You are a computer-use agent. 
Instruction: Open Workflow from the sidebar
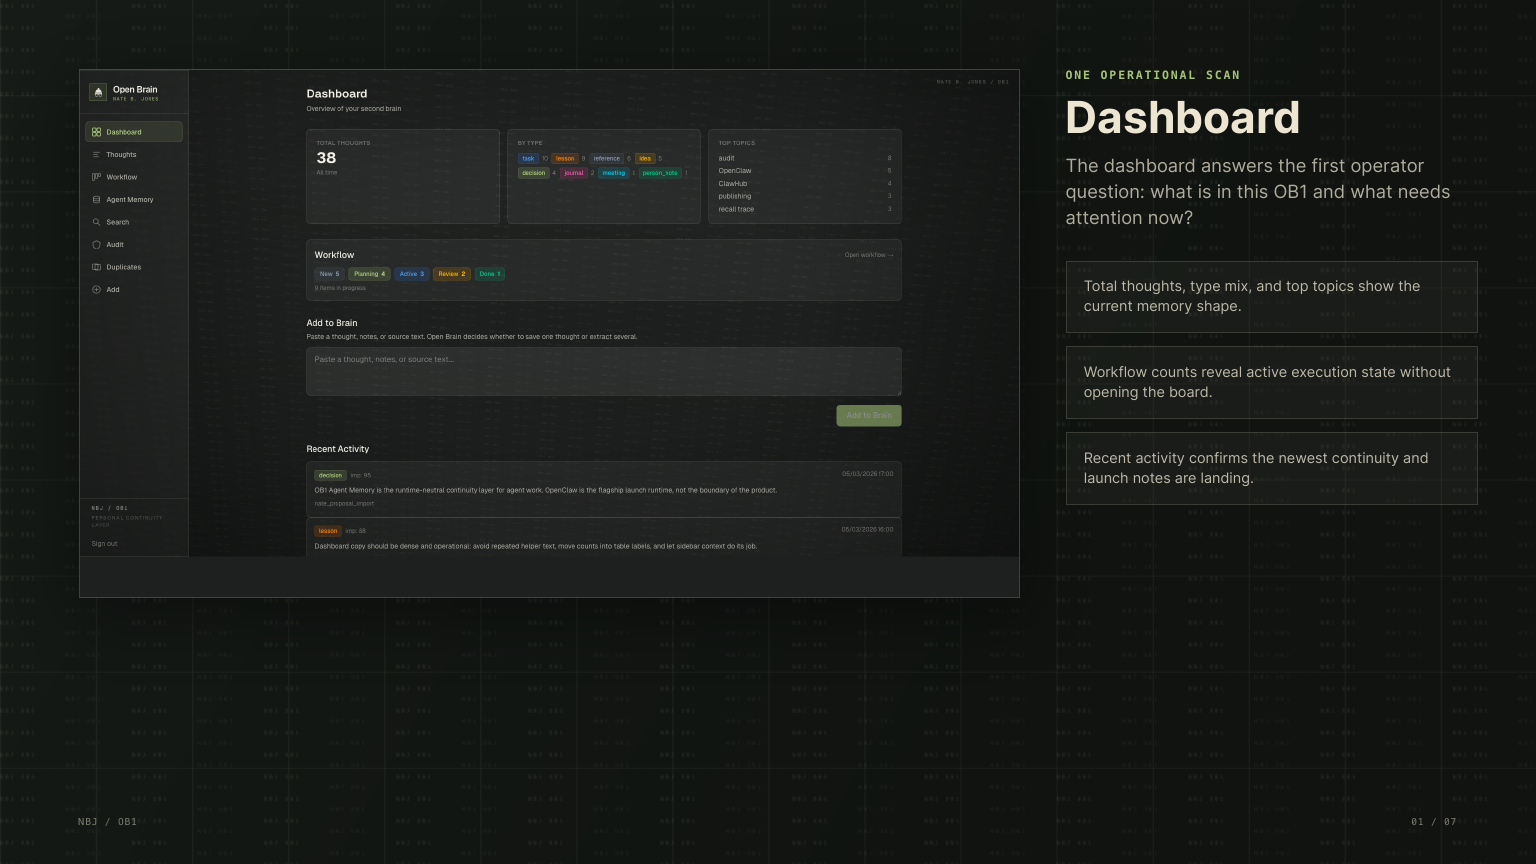click(x=134, y=177)
